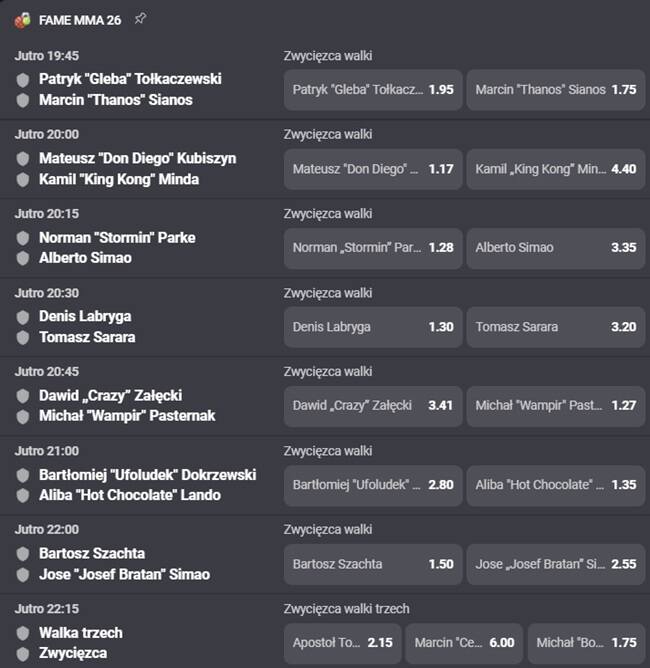Pick Alberto Simao to win at 3.35
Screen dimensions: 650x668
click(556, 248)
